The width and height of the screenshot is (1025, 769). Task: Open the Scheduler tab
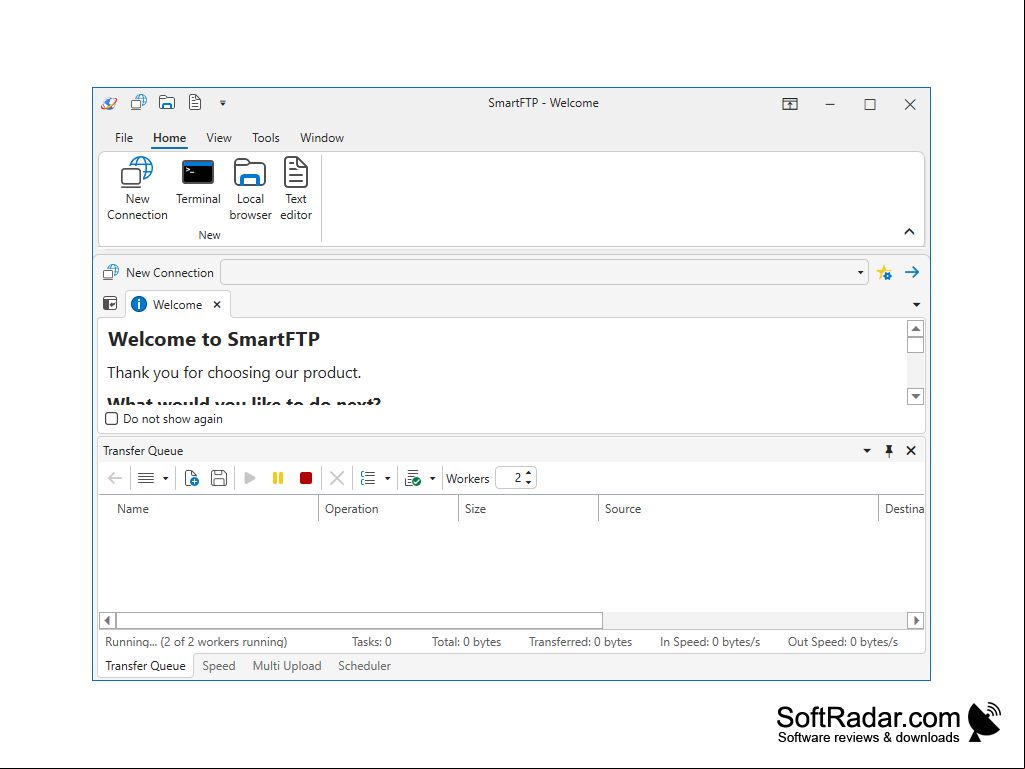click(x=364, y=666)
